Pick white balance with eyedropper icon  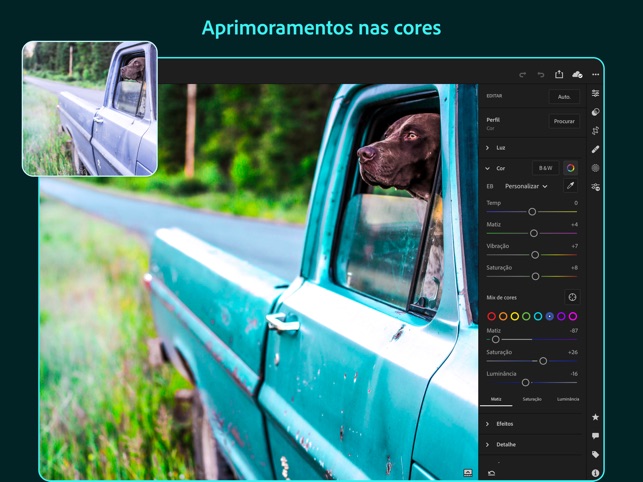(x=570, y=186)
